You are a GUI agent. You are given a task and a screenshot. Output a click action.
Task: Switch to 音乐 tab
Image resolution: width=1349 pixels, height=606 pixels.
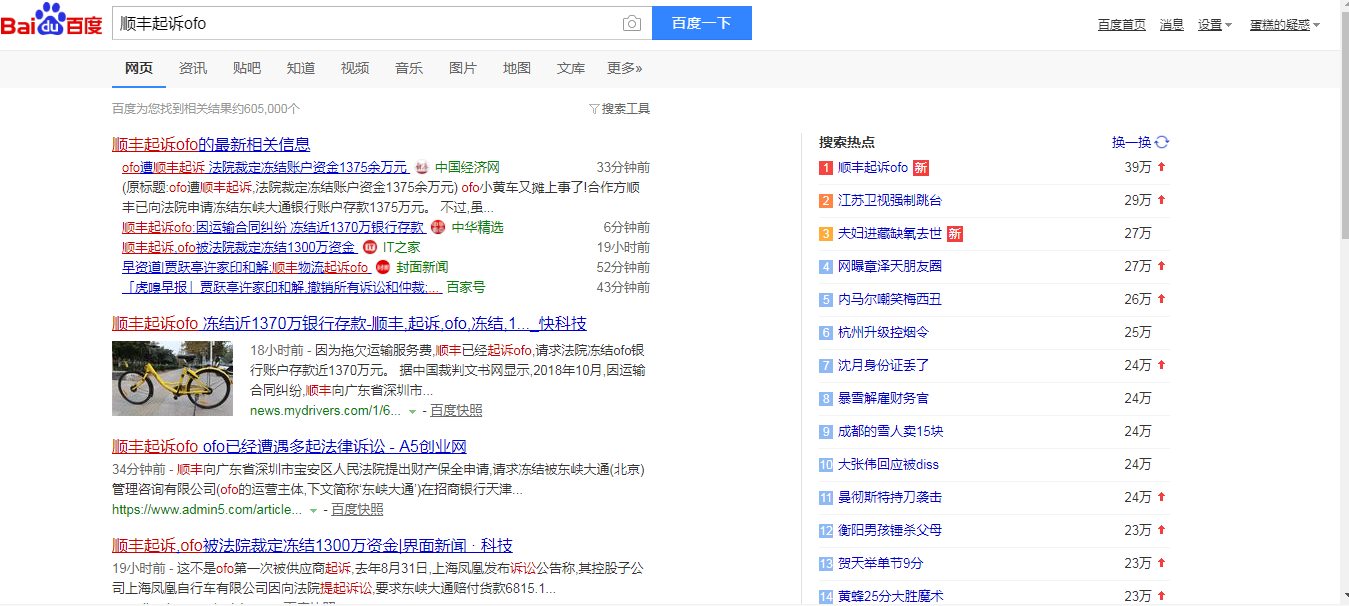click(409, 68)
